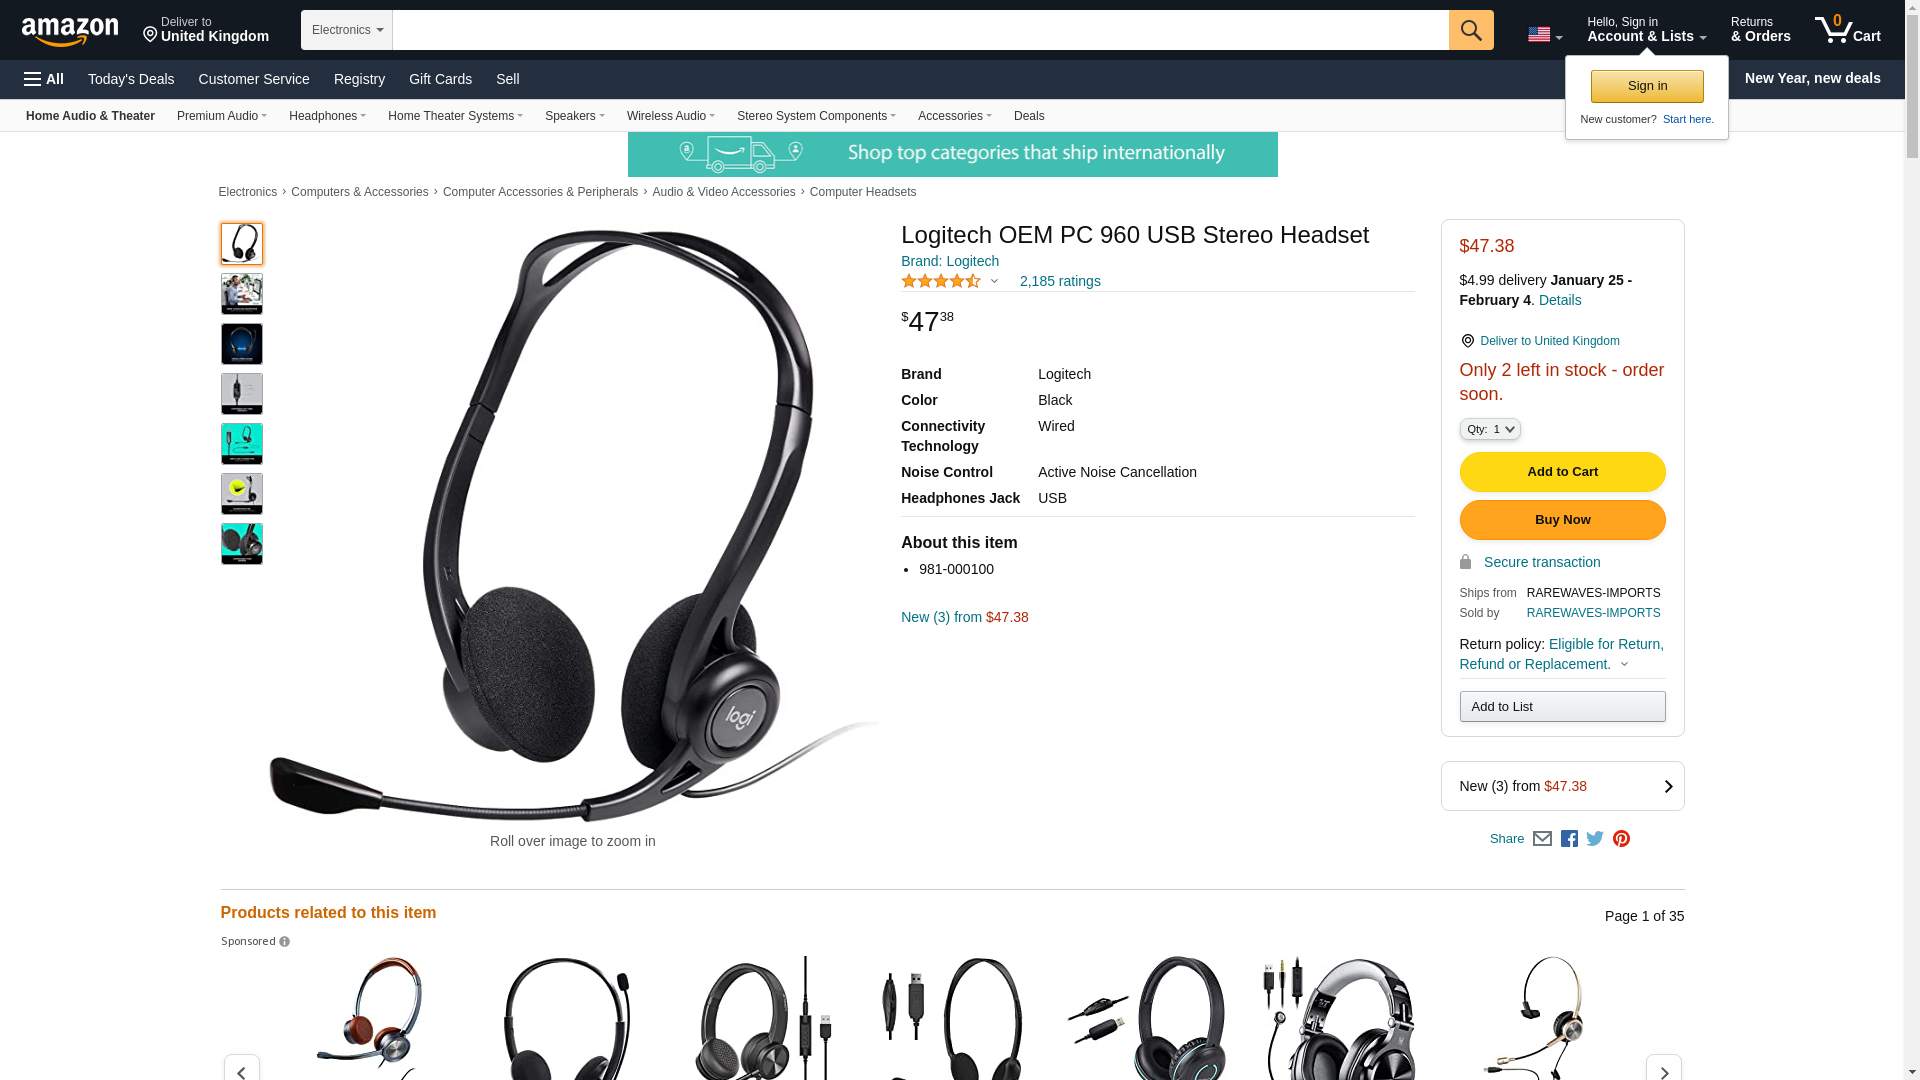This screenshot has width=1920, height=1080.
Task: Advance the related products carousel right
Action: click(1663, 1070)
